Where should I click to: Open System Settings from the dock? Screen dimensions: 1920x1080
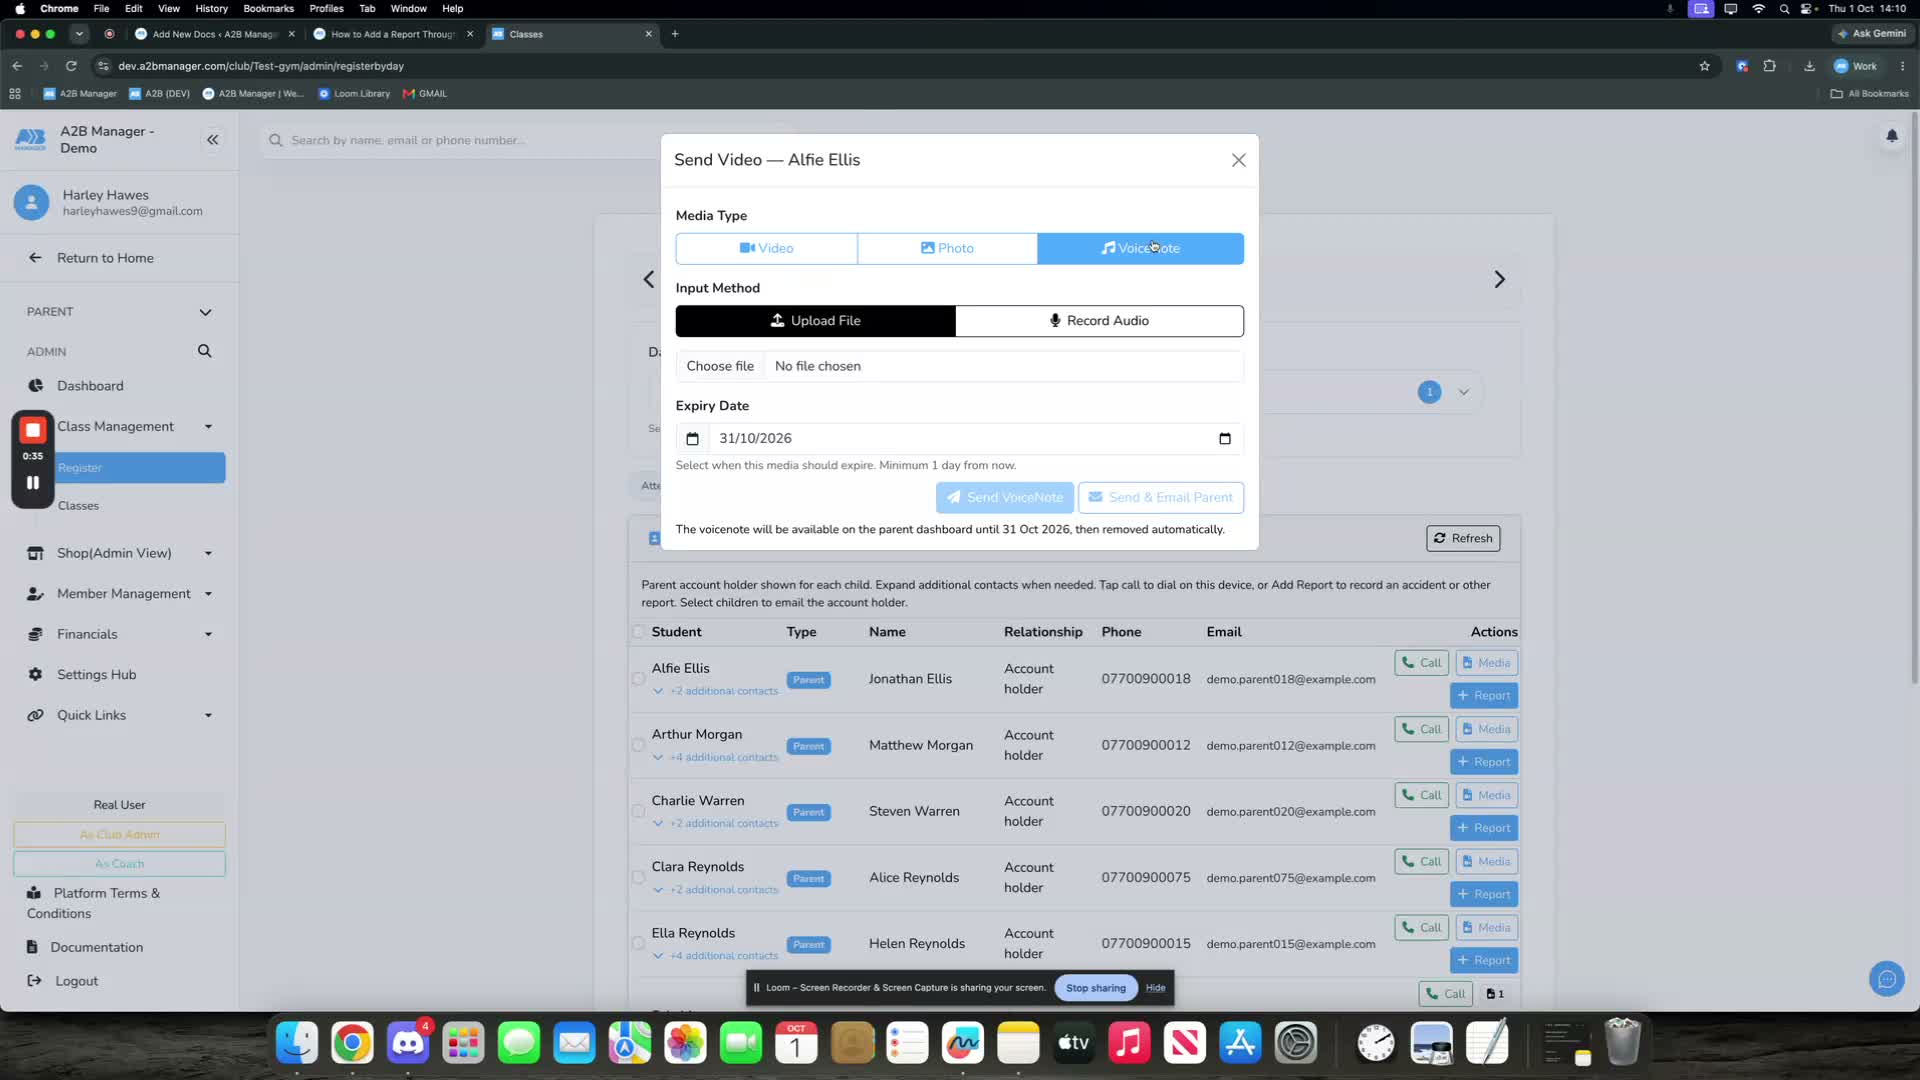coord(1295,1043)
